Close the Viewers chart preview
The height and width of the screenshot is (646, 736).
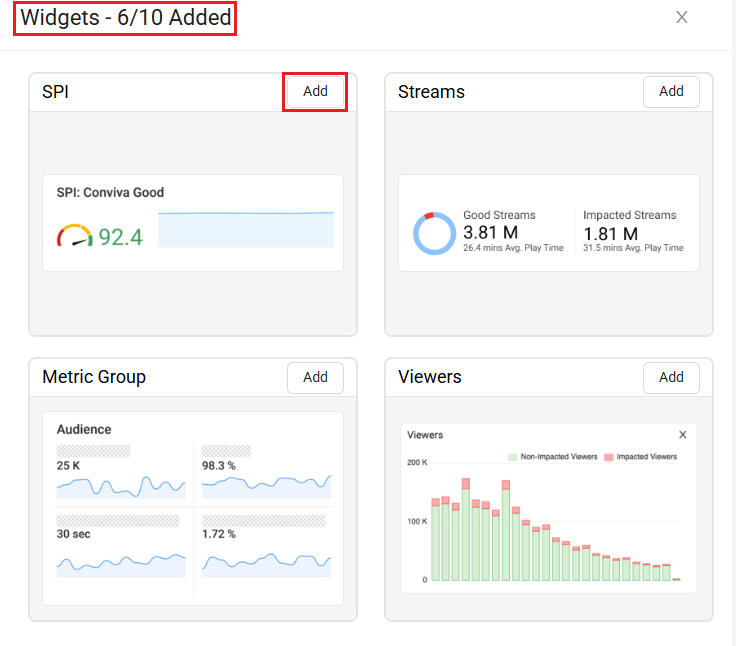pos(682,435)
